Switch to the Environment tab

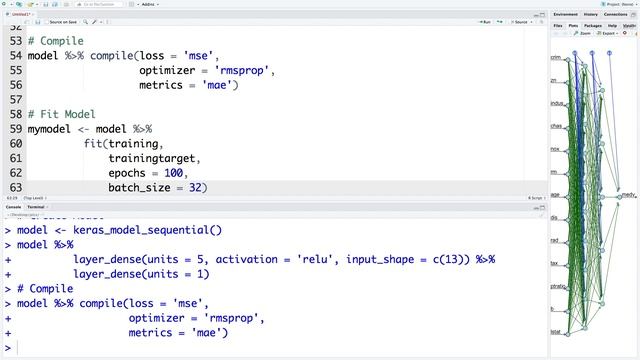[x=565, y=14]
